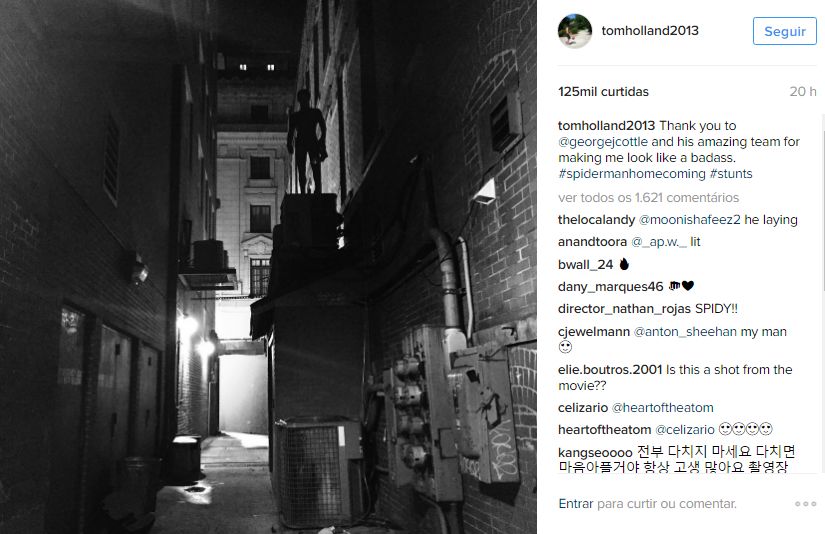This screenshot has width=825, height=534.
Task: Open the three-dot more options menu
Action: click(x=806, y=504)
